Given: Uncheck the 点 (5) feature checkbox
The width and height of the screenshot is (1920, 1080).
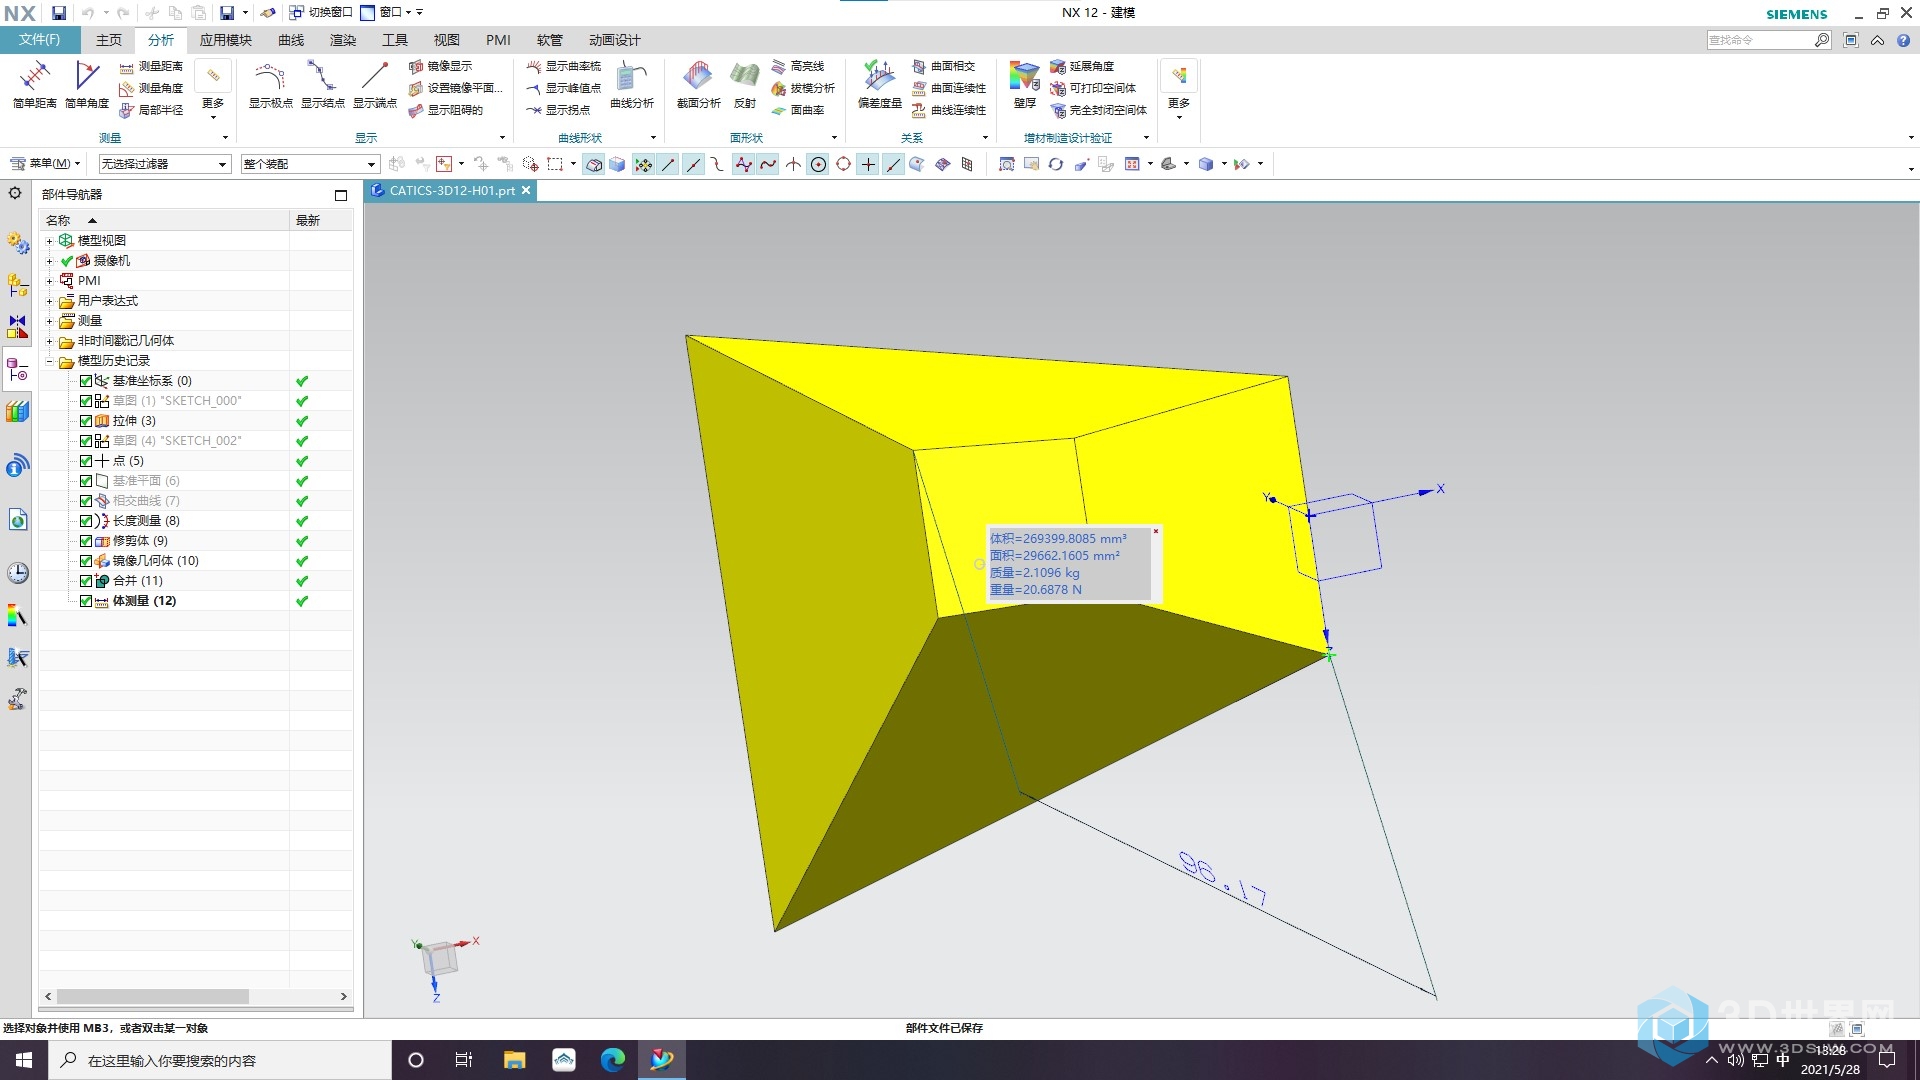Looking at the screenshot, I should click(86, 461).
